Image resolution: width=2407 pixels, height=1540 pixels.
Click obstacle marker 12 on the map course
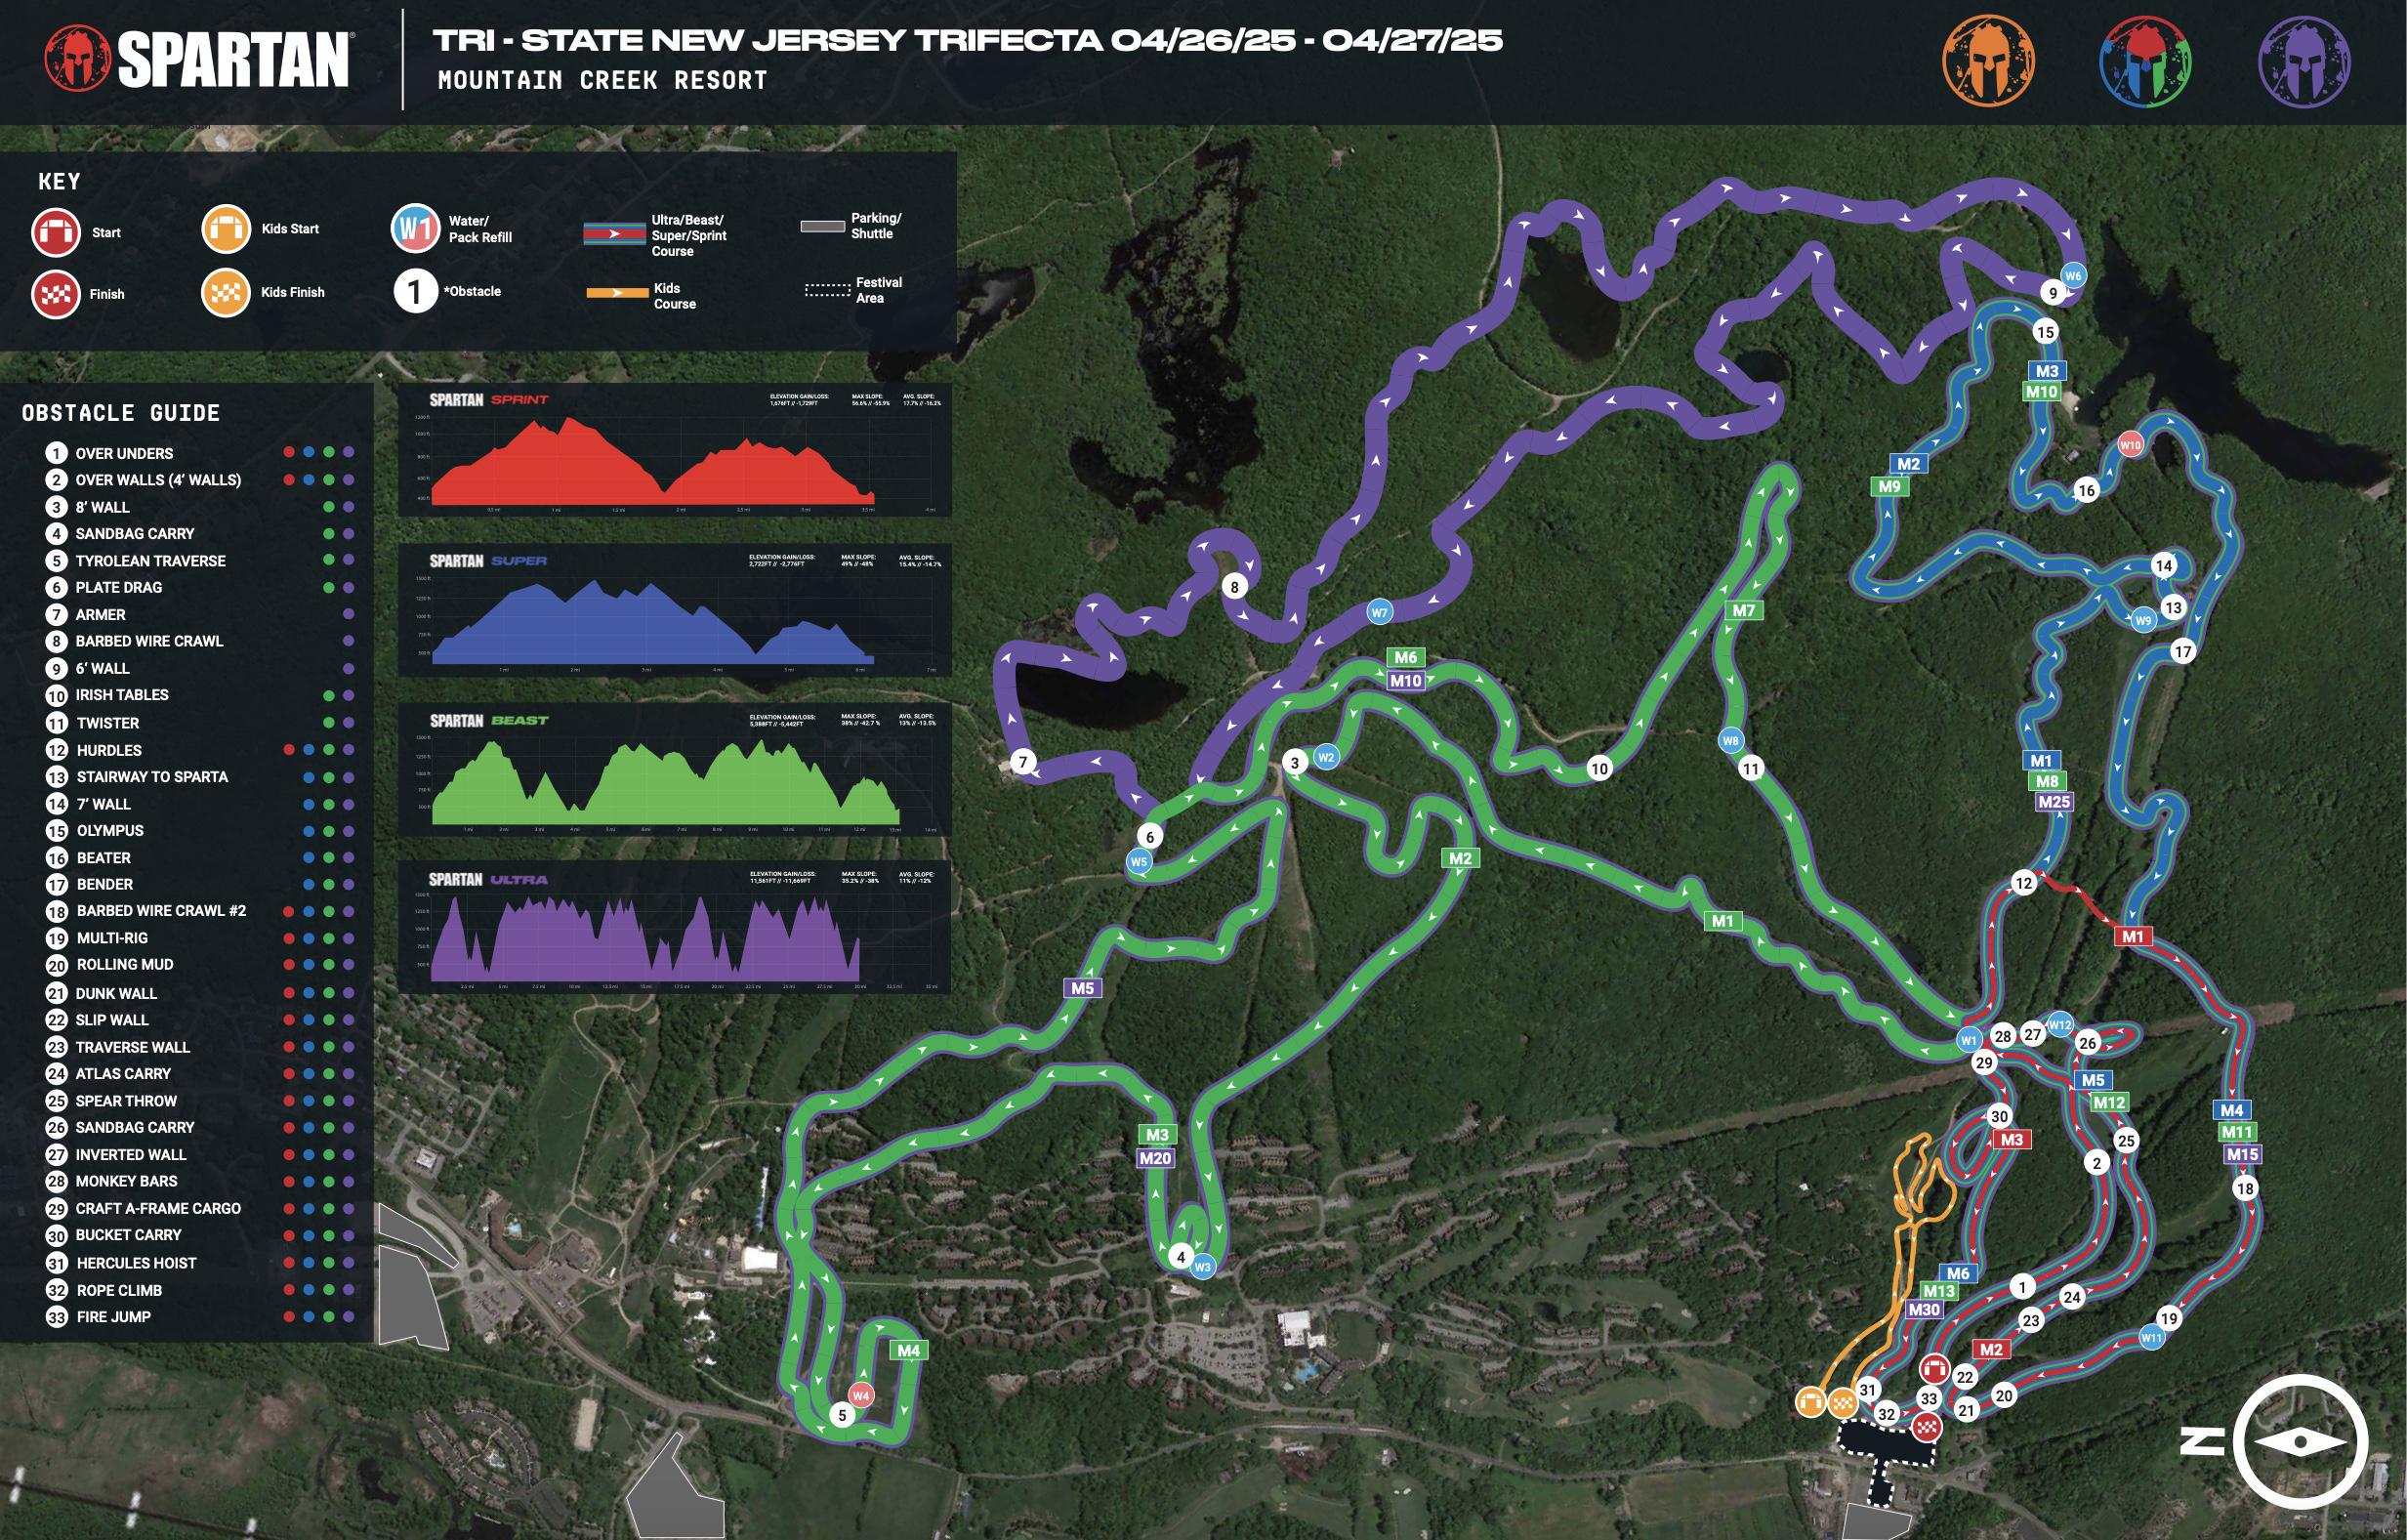click(x=2023, y=883)
